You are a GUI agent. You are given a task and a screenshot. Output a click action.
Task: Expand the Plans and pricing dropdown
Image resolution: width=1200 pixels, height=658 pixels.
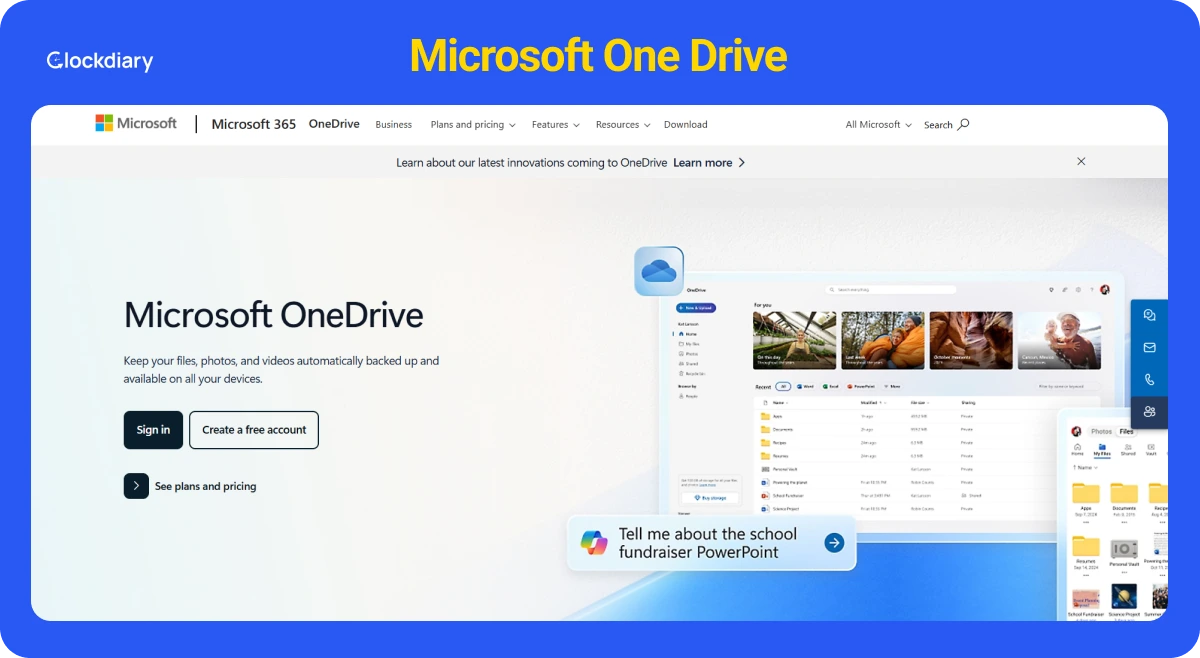[x=473, y=125]
